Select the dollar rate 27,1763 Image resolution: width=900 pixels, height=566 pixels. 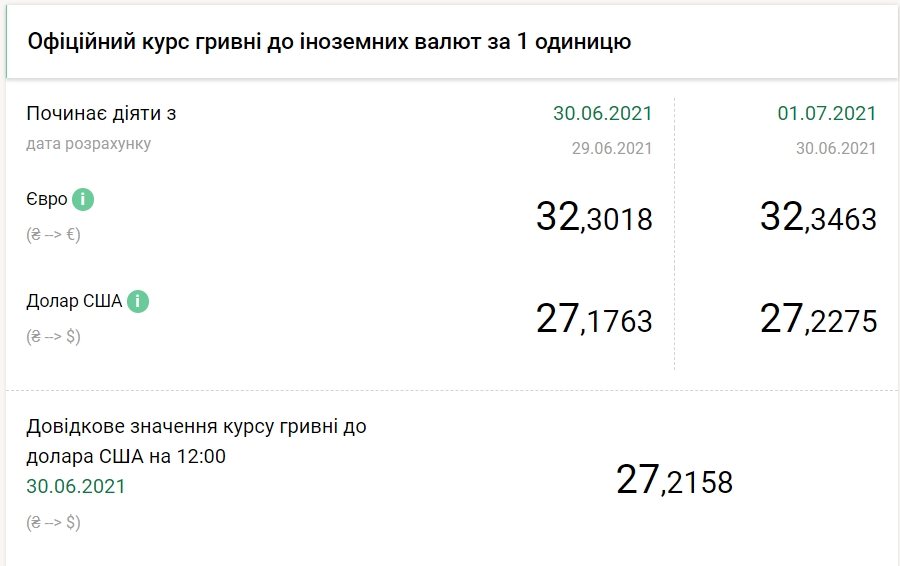click(x=594, y=319)
